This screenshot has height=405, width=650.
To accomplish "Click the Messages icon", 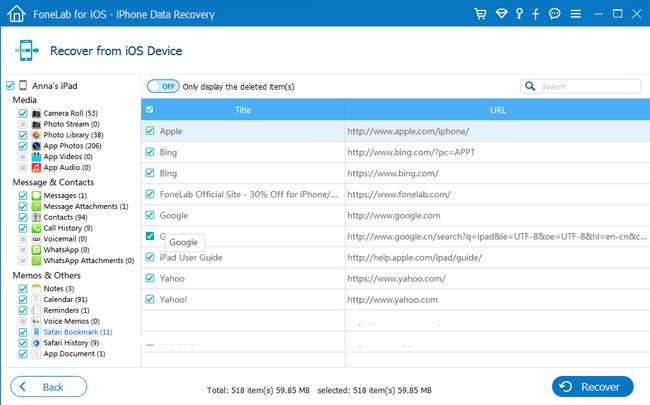I will point(36,195).
